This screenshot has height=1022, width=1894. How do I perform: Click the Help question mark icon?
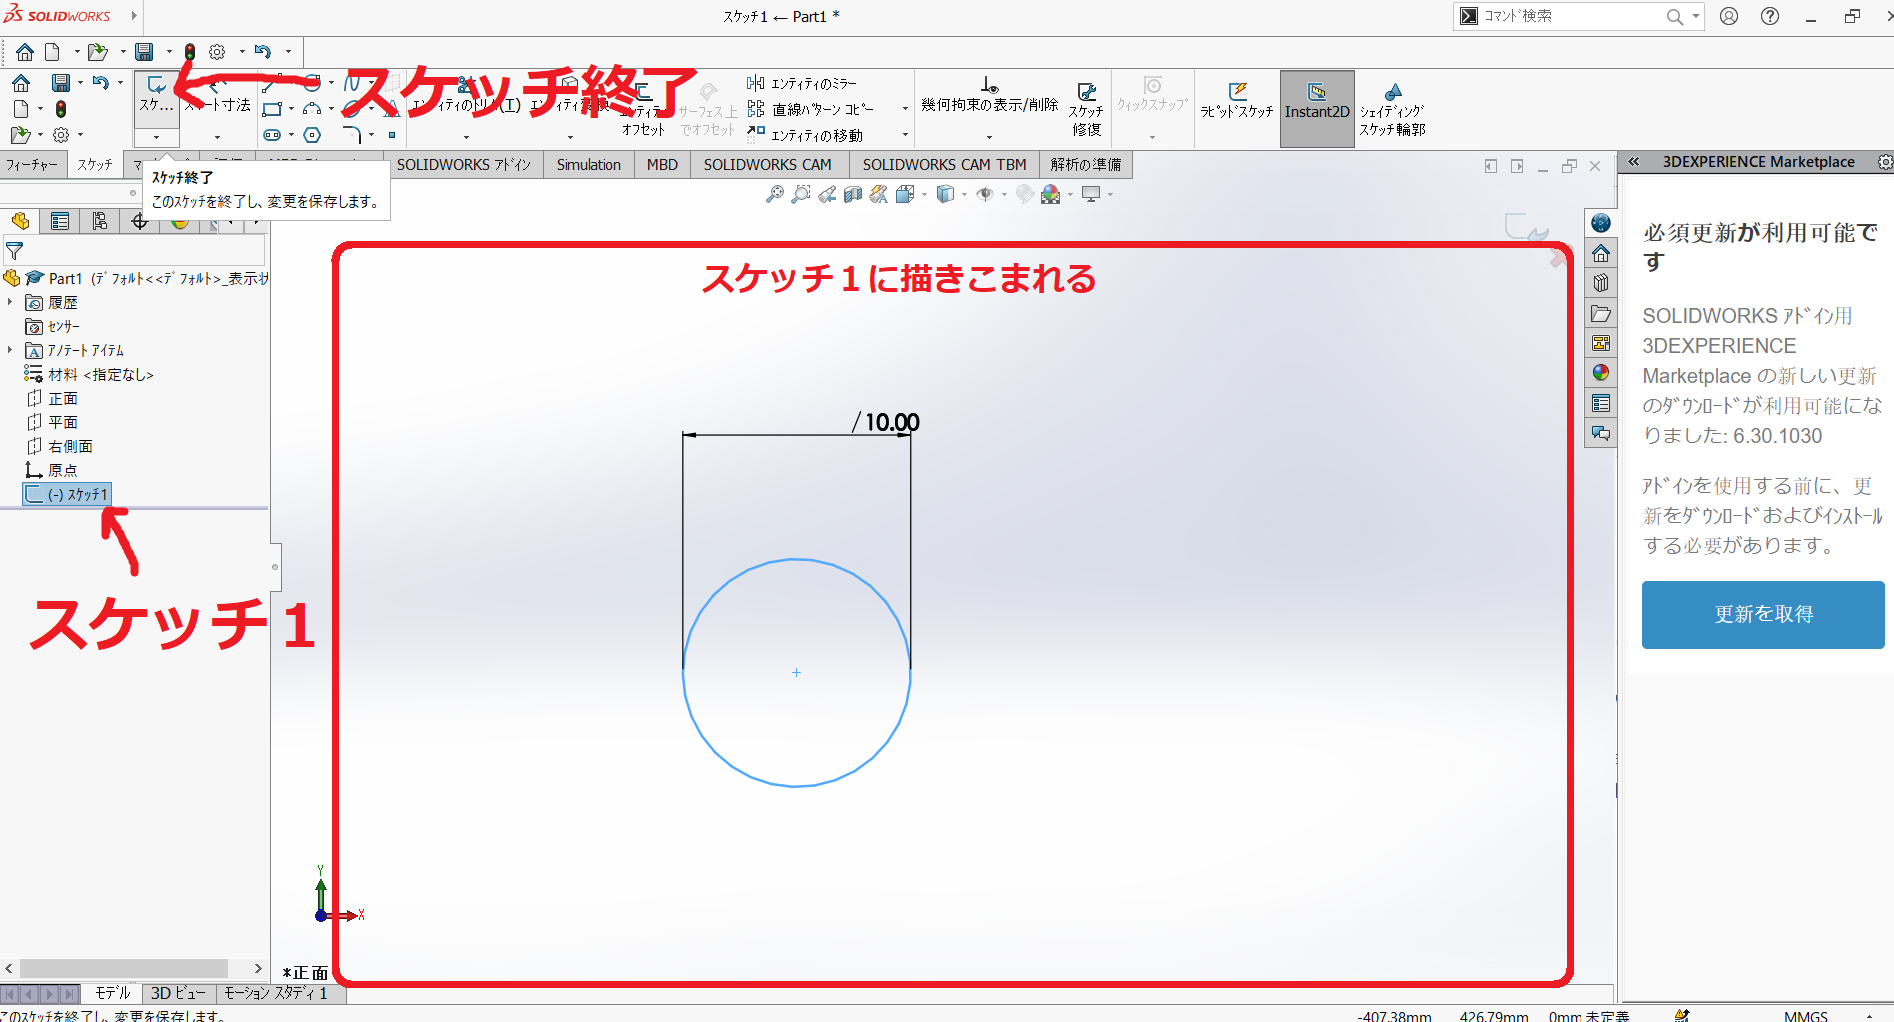point(1770,16)
